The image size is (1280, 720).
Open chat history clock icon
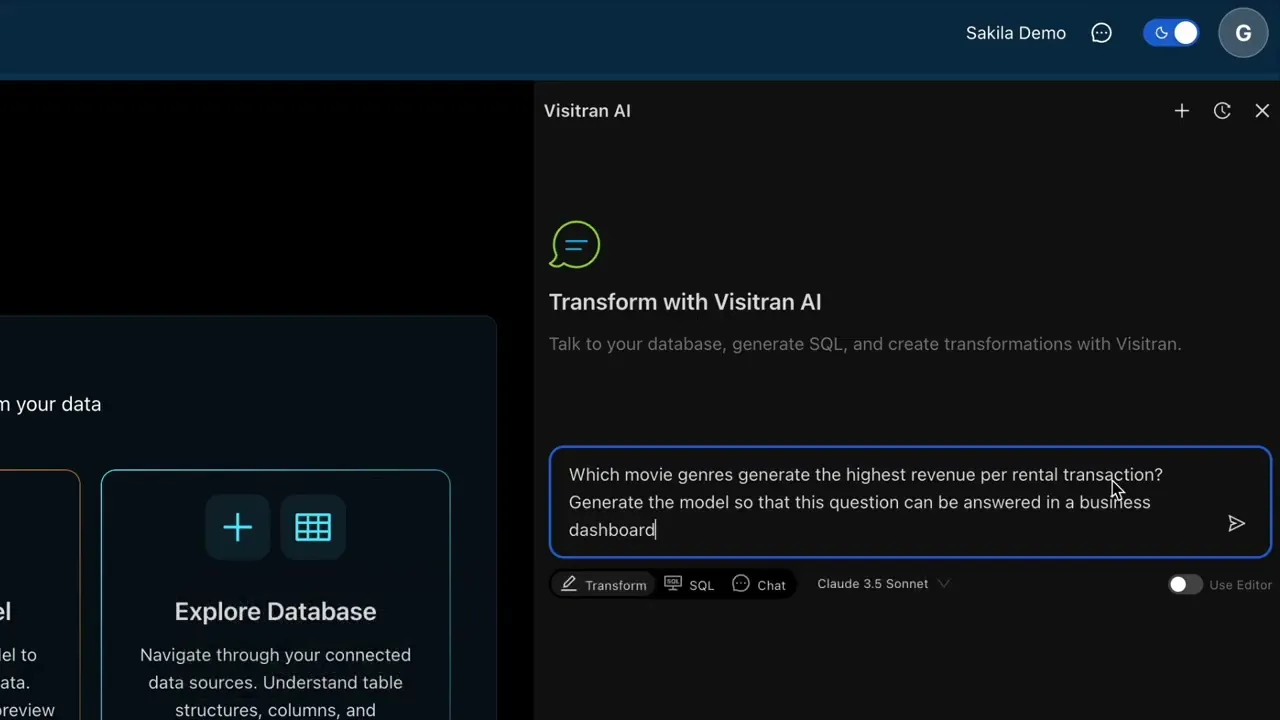(1222, 111)
